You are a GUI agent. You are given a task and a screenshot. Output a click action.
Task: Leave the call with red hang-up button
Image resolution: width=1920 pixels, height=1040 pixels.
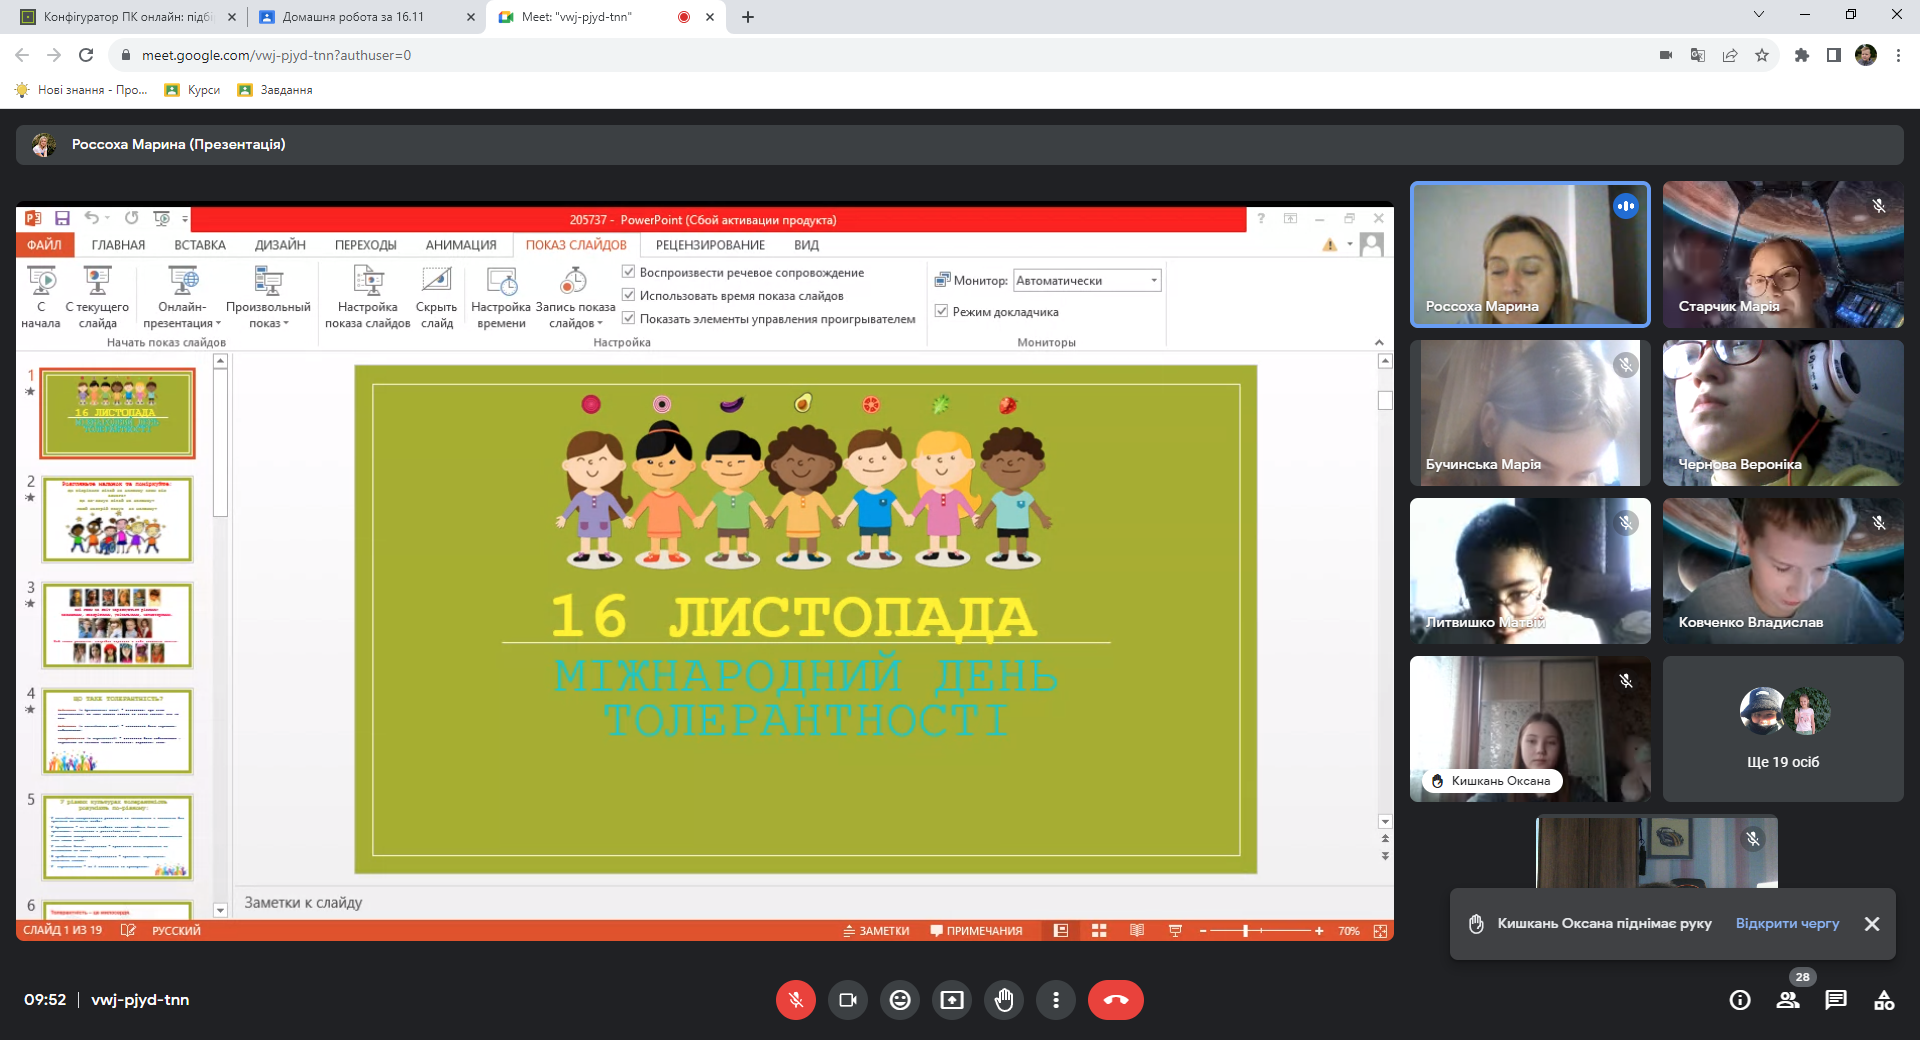pos(1115,1000)
